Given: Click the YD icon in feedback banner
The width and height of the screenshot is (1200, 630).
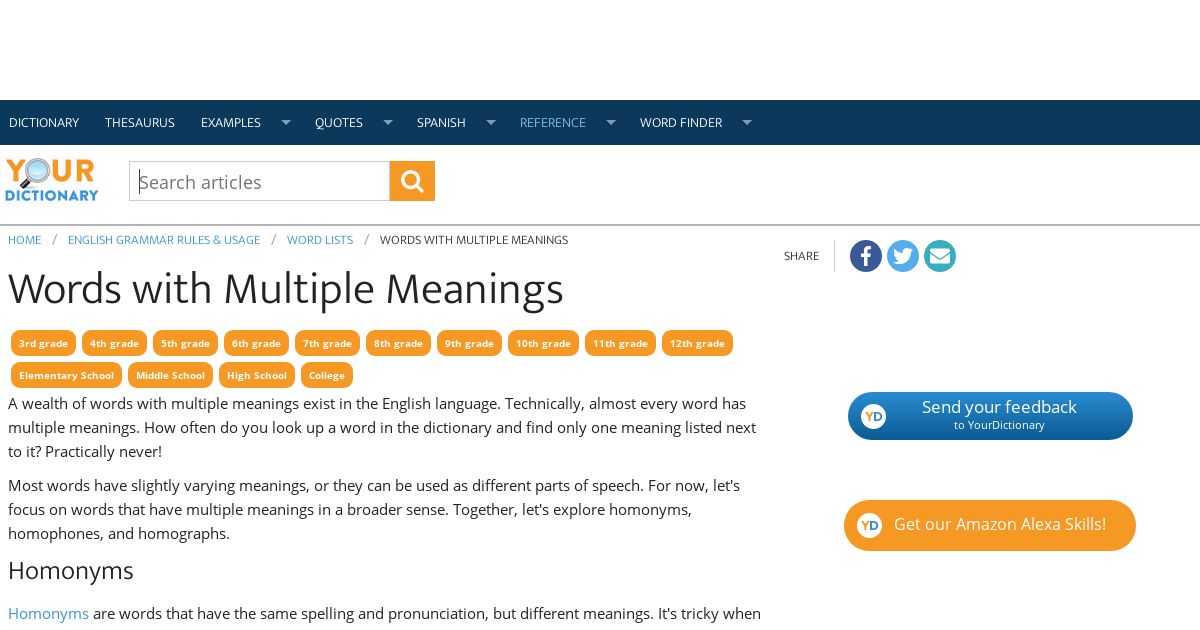Looking at the screenshot, I should 873,416.
